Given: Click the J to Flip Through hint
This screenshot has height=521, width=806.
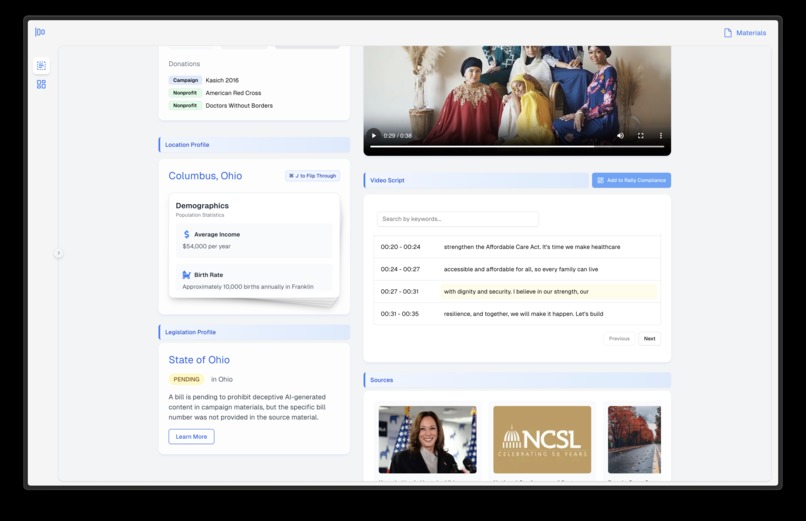Looking at the screenshot, I should click(x=313, y=176).
